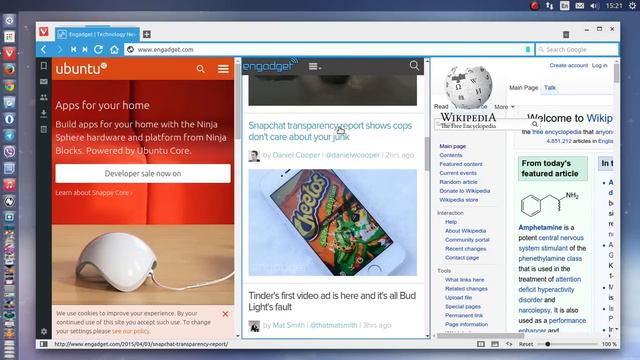Click the search icon on Ubuntu page

tap(200, 69)
